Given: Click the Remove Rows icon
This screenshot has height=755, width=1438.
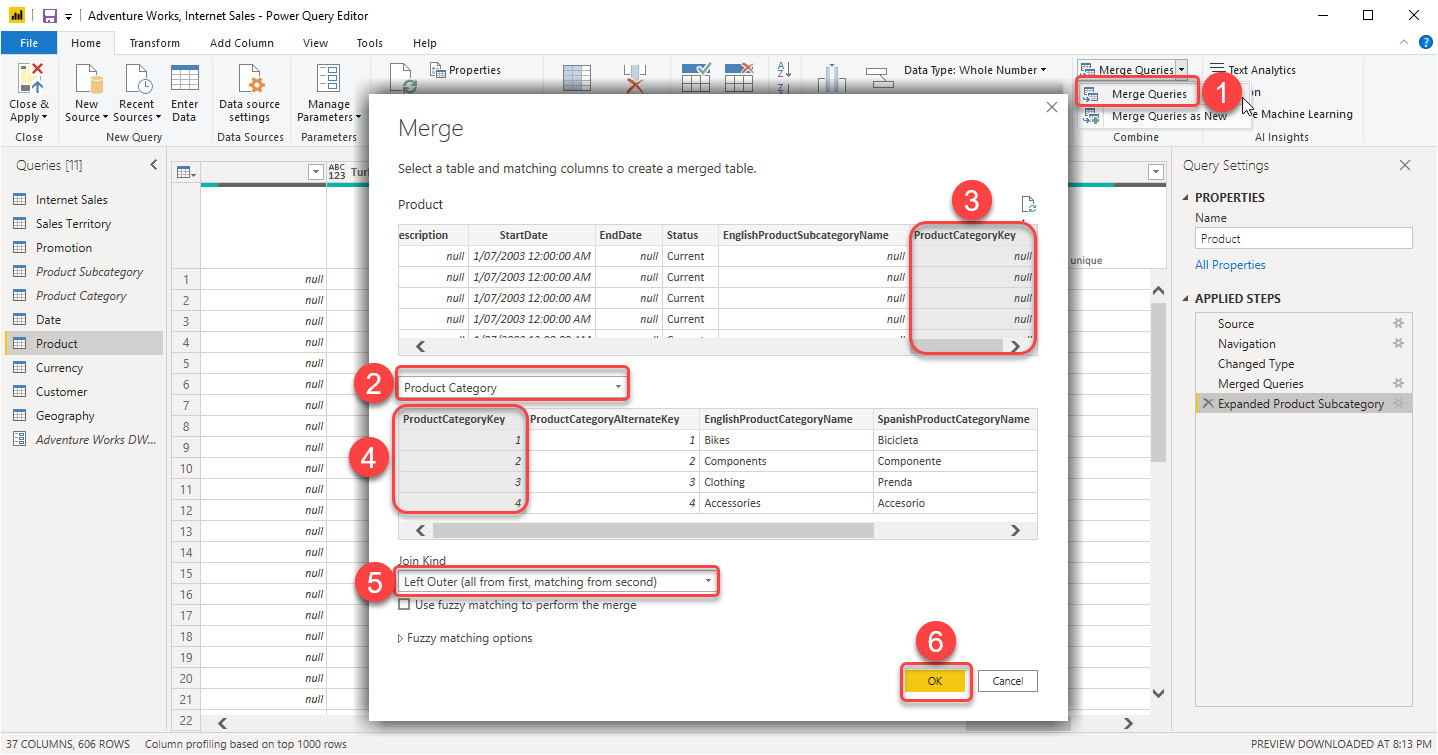Looking at the screenshot, I should point(738,78).
